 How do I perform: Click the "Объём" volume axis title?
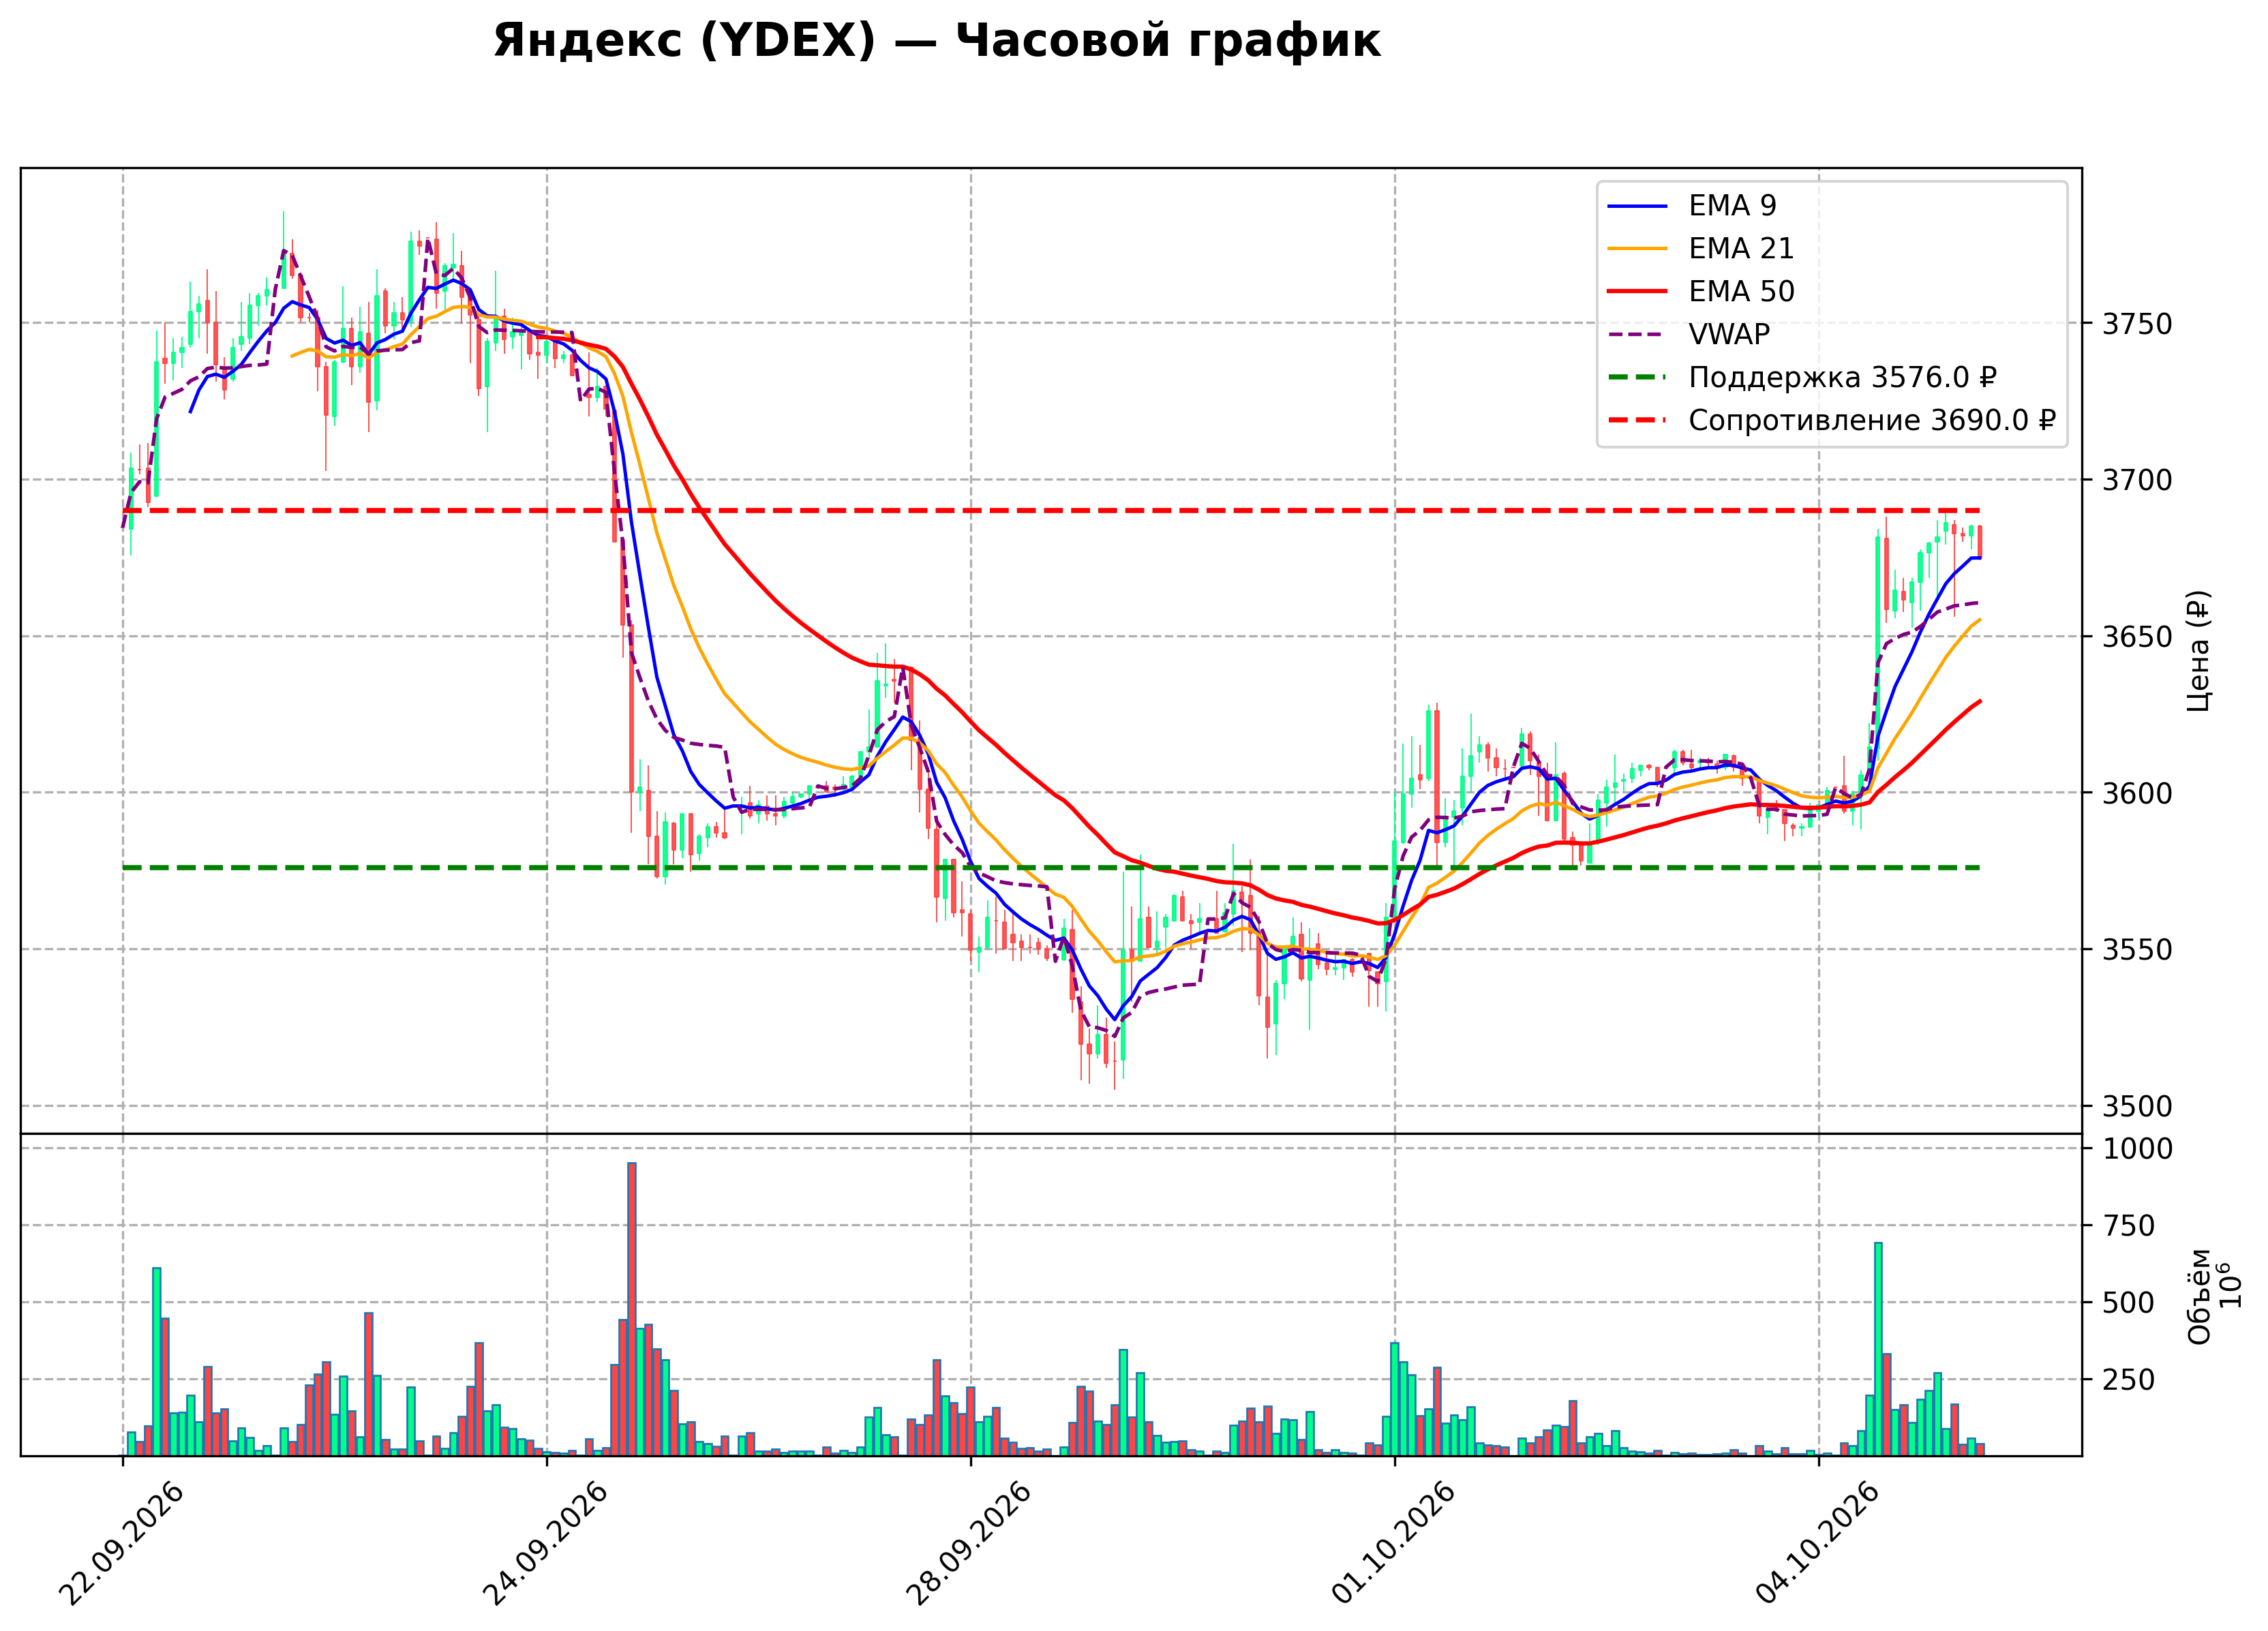point(2199,1296)
